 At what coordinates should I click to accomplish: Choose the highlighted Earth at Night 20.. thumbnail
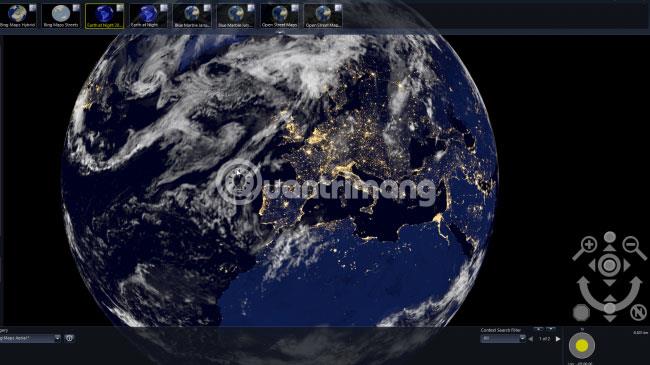pos(104,16)
